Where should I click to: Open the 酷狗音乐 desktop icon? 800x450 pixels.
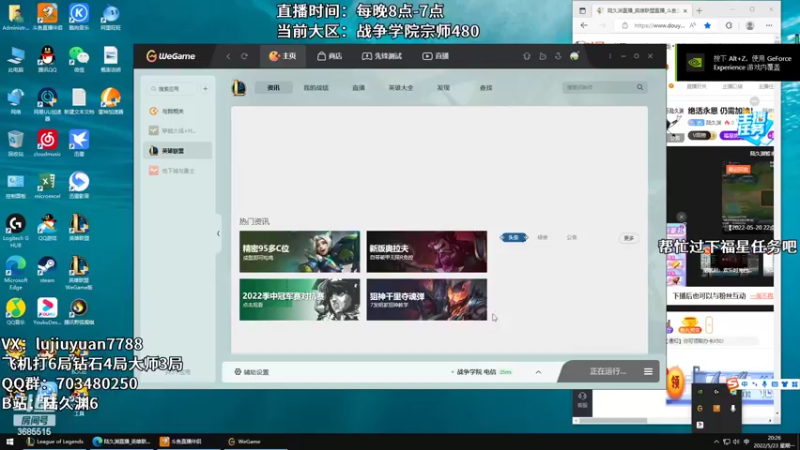(x=79, y=17)
